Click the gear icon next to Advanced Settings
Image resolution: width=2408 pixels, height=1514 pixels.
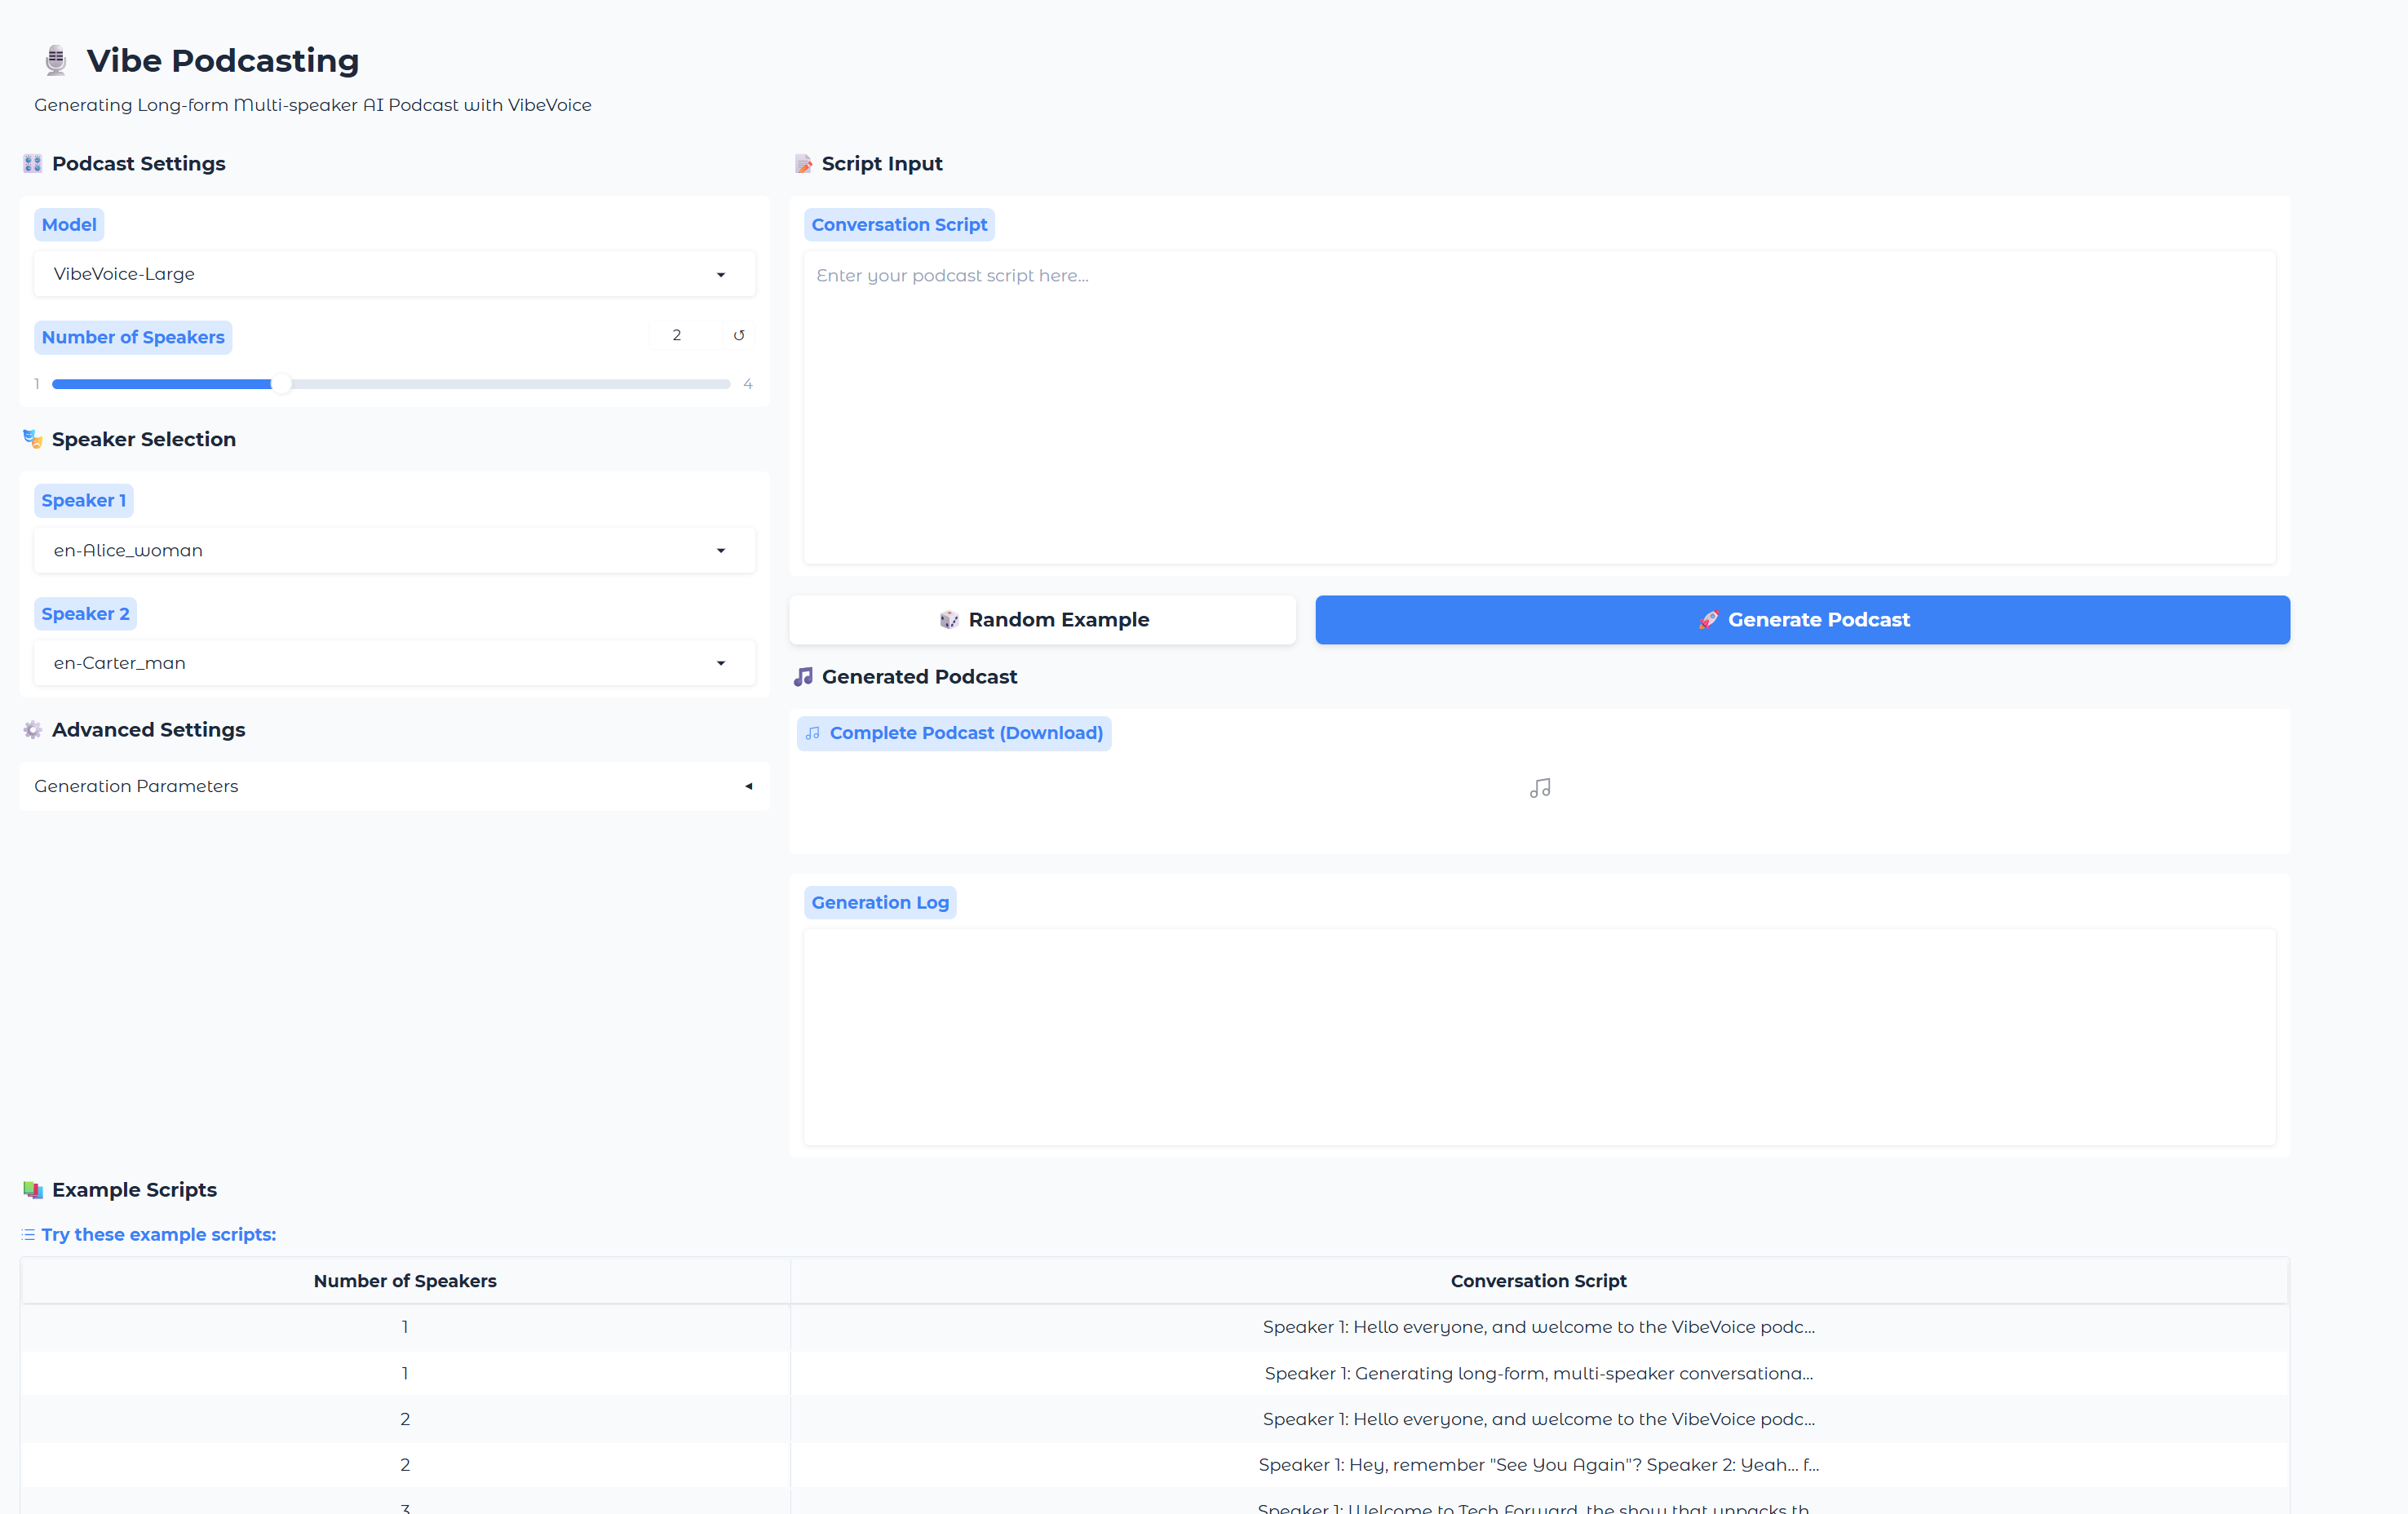tap(33, 730)
